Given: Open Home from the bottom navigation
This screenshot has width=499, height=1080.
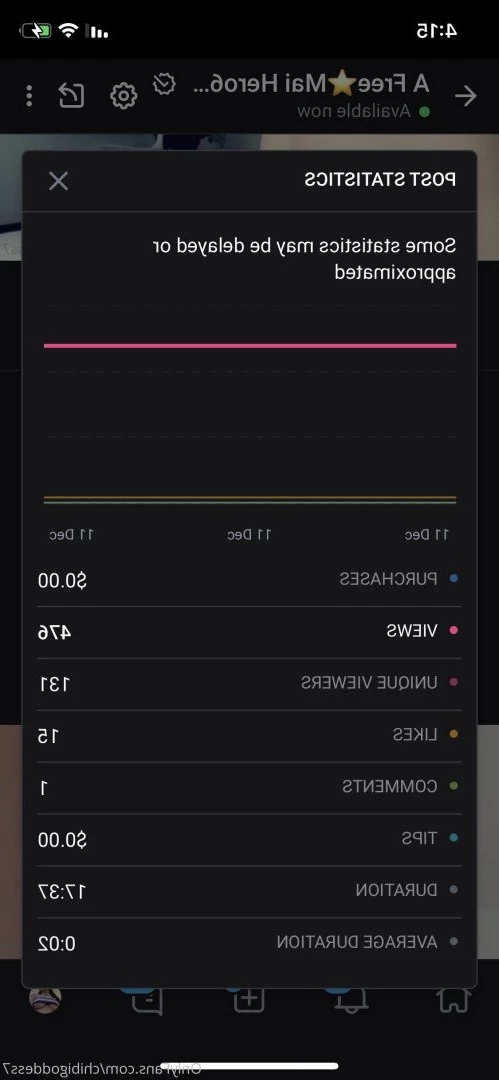Looking at the screenshot, I should 454,1001.
